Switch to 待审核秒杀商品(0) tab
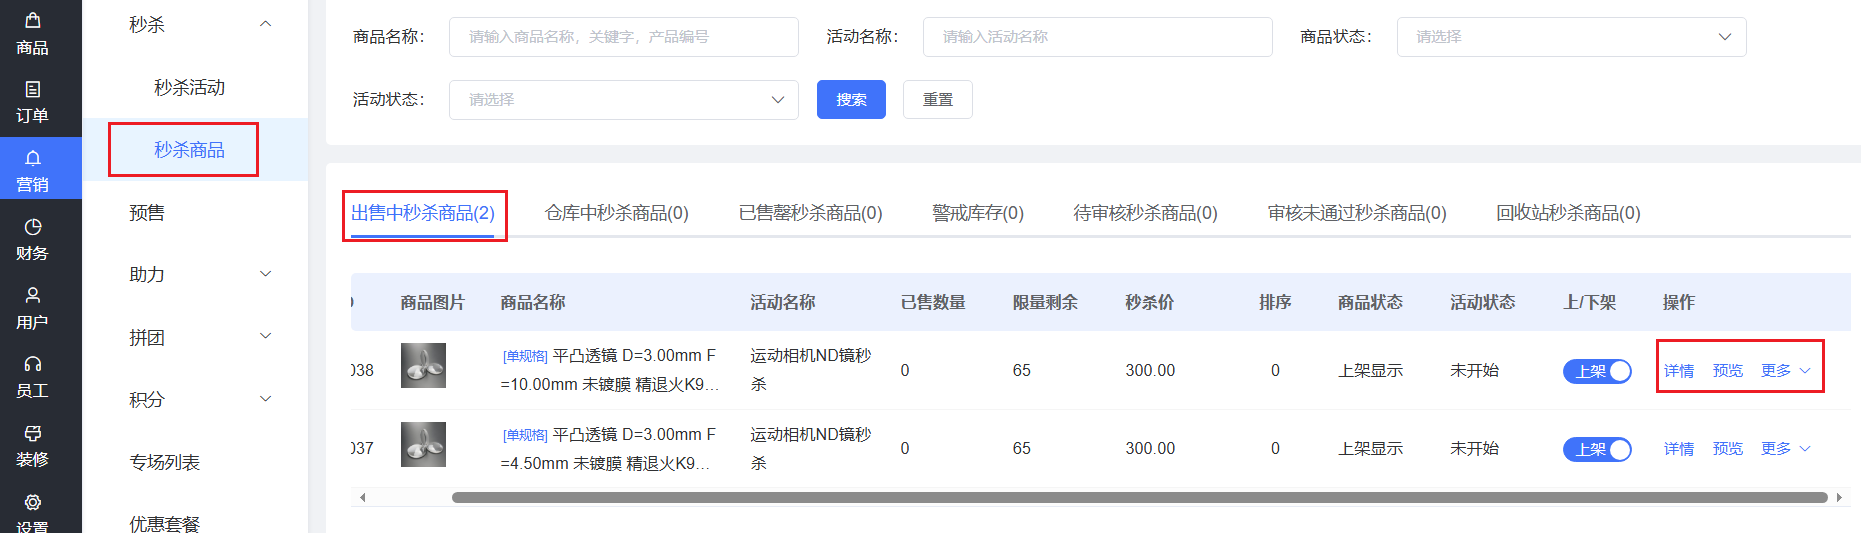 click(1146, 213)
